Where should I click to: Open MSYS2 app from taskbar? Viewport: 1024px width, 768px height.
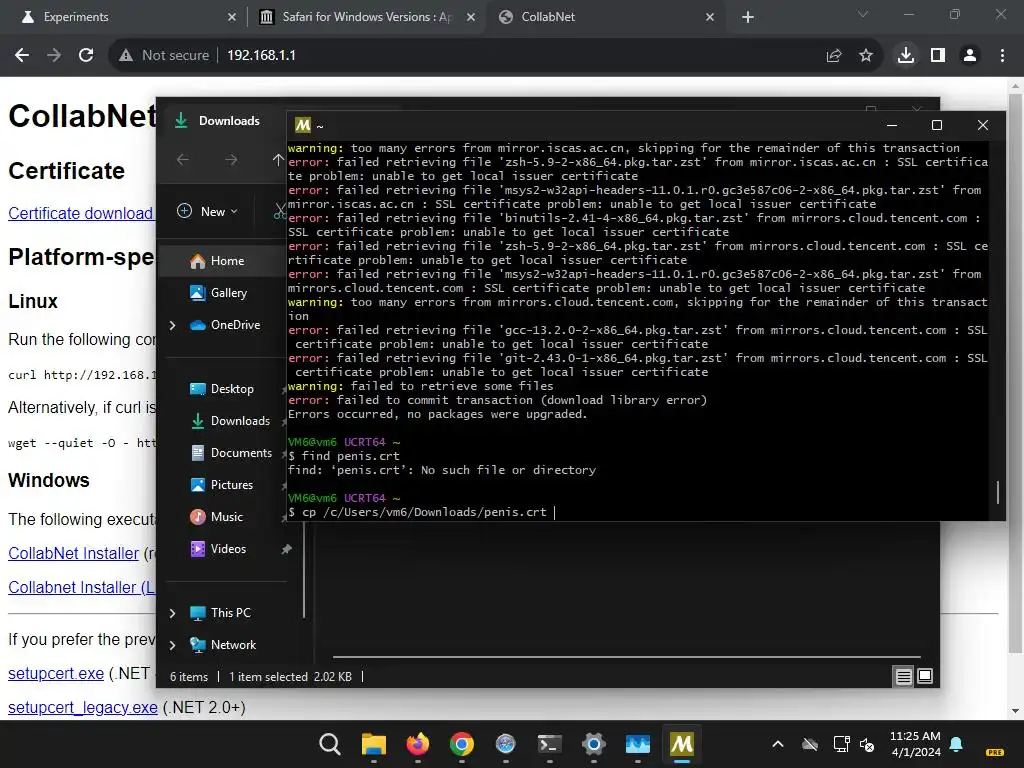coord(682,744)
